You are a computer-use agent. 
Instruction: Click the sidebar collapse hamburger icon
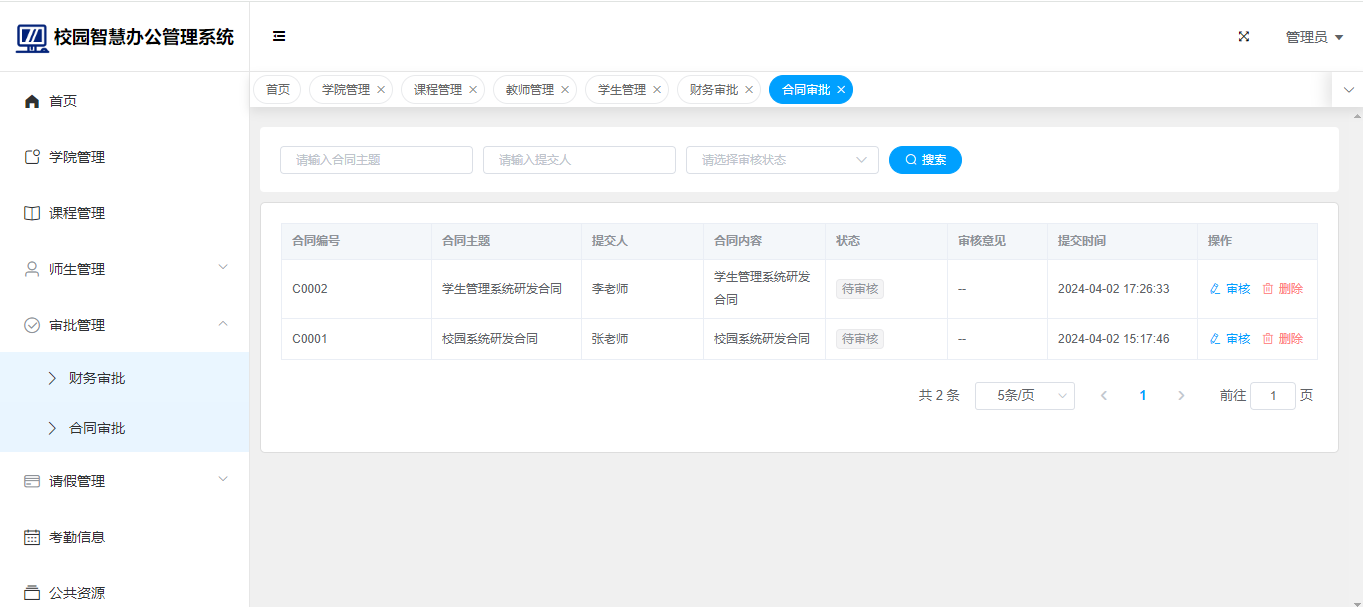[x=279, y=37]
